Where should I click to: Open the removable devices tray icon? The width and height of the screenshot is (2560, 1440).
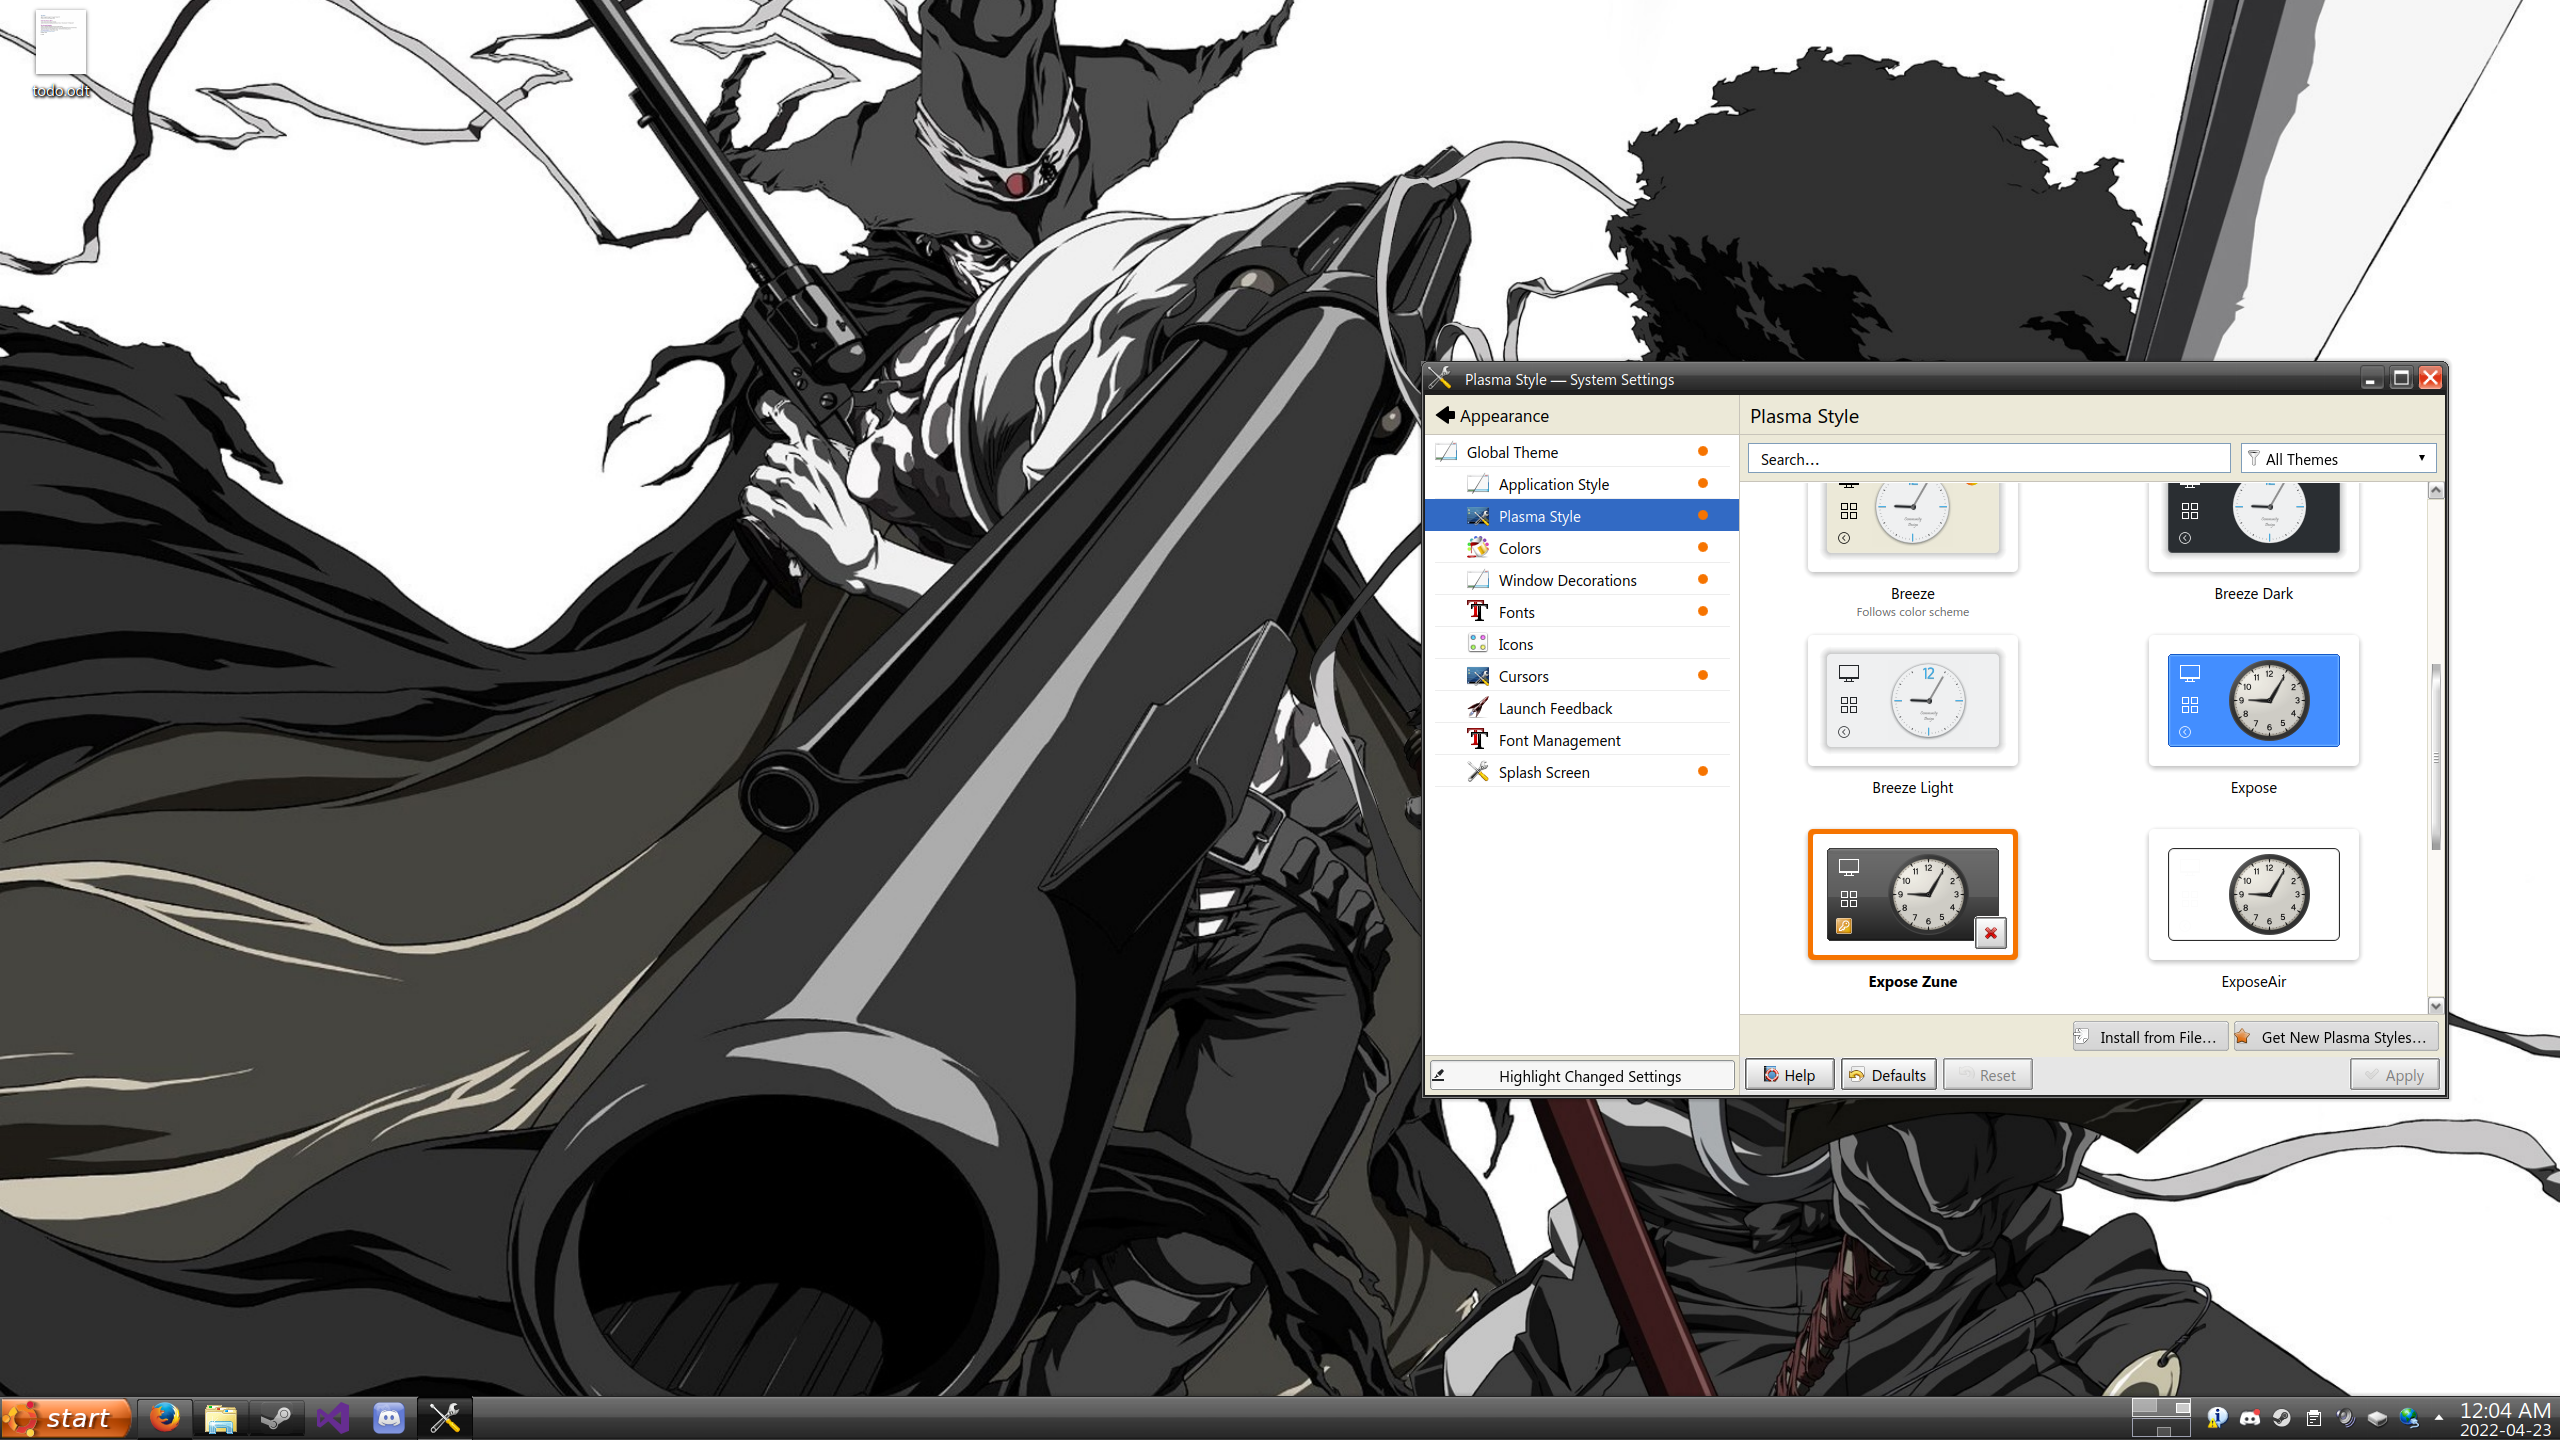[x=2377, y=1418]
